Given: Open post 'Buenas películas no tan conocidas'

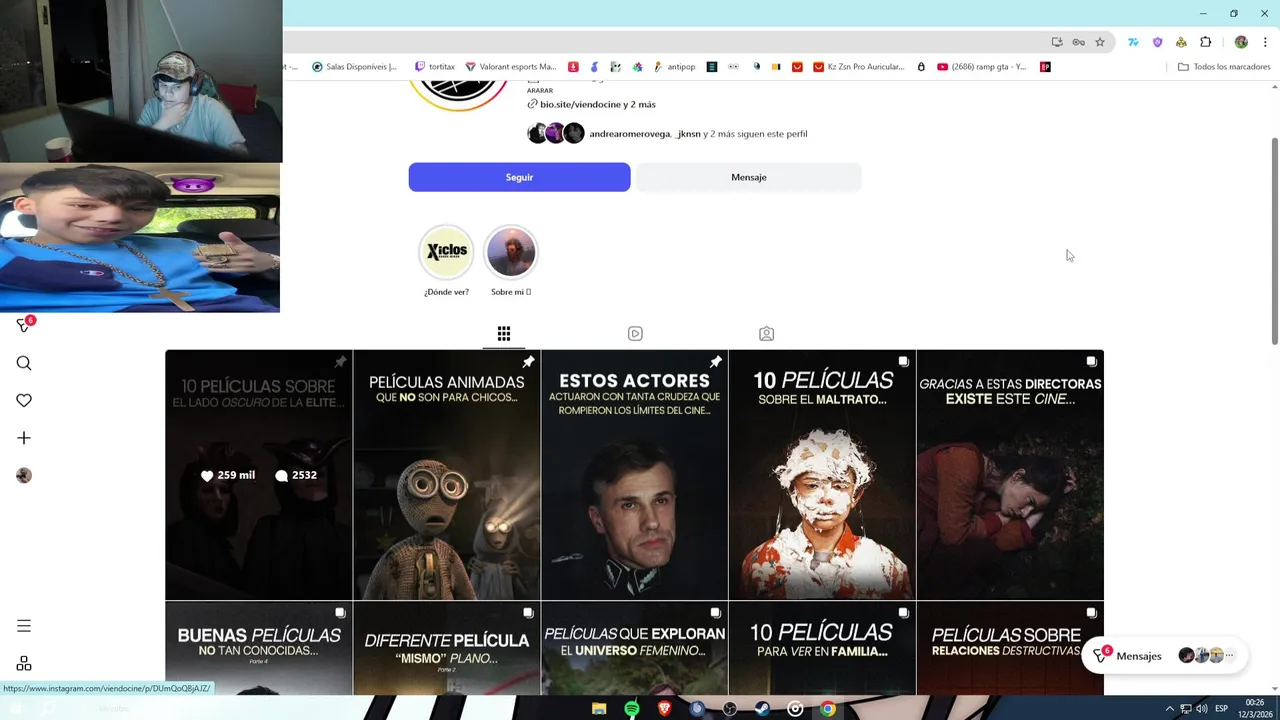Looking at the screenshot, I should pos(259,648).
